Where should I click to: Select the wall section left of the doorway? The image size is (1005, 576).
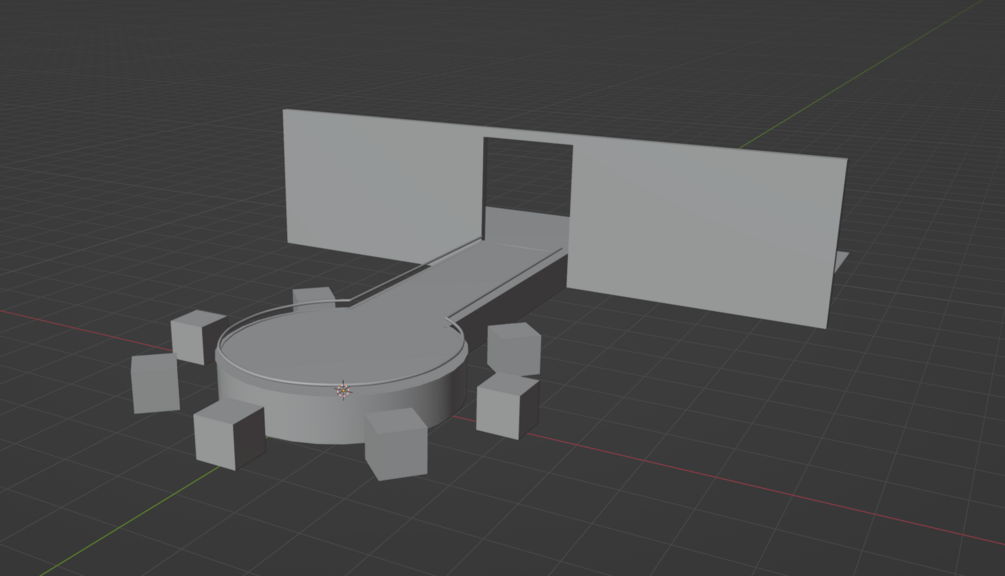click(x=385, y=186)
